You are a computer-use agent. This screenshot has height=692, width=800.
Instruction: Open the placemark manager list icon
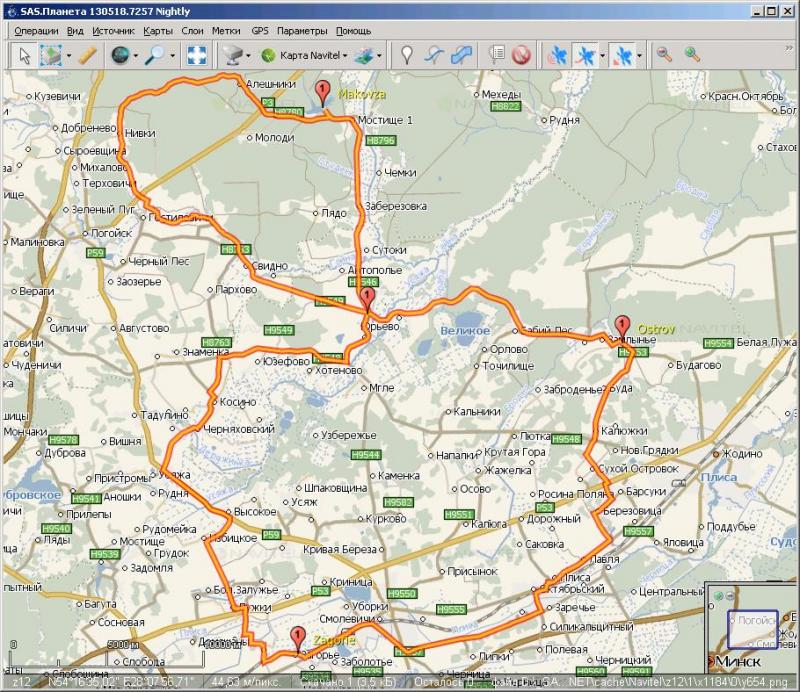point(496,55)
